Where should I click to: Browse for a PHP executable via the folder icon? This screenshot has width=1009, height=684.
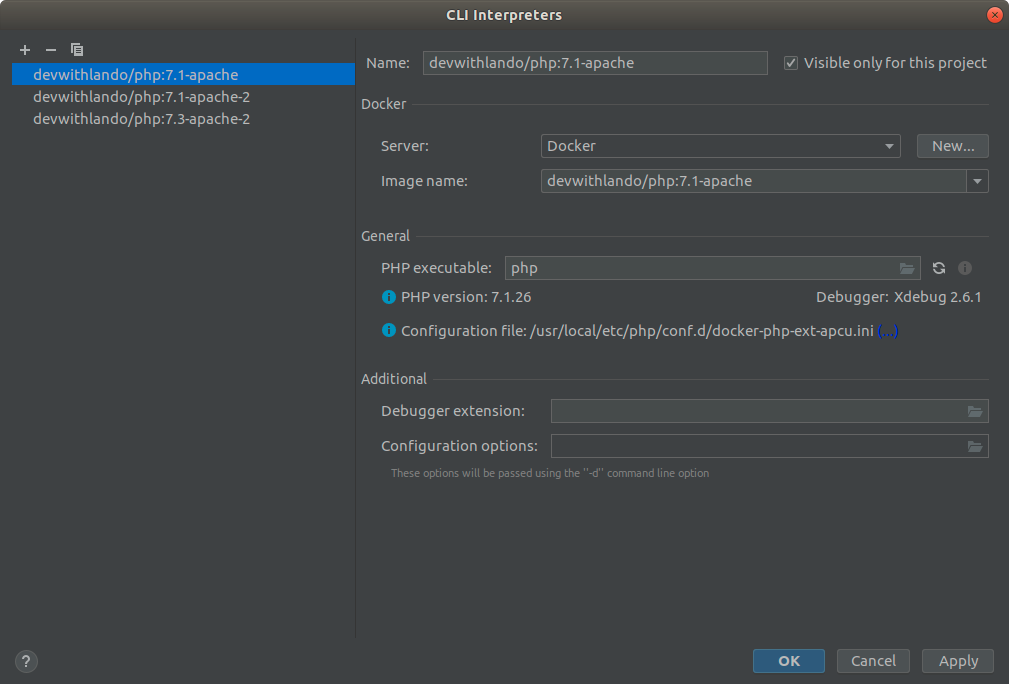point(906,268)
